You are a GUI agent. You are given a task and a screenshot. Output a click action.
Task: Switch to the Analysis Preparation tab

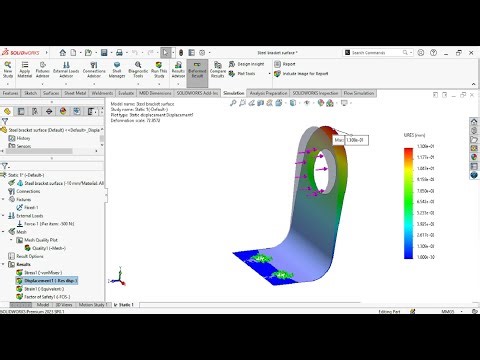(268, 93)
